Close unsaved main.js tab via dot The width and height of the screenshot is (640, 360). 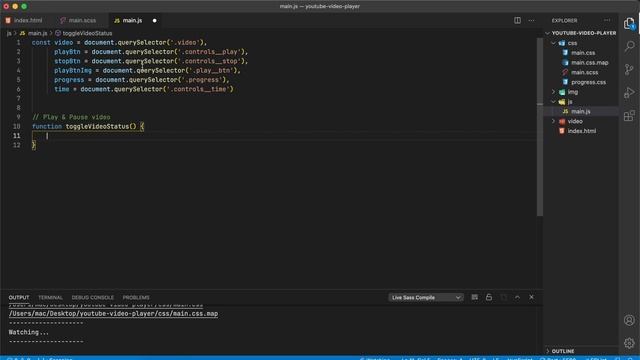(154, 20)
